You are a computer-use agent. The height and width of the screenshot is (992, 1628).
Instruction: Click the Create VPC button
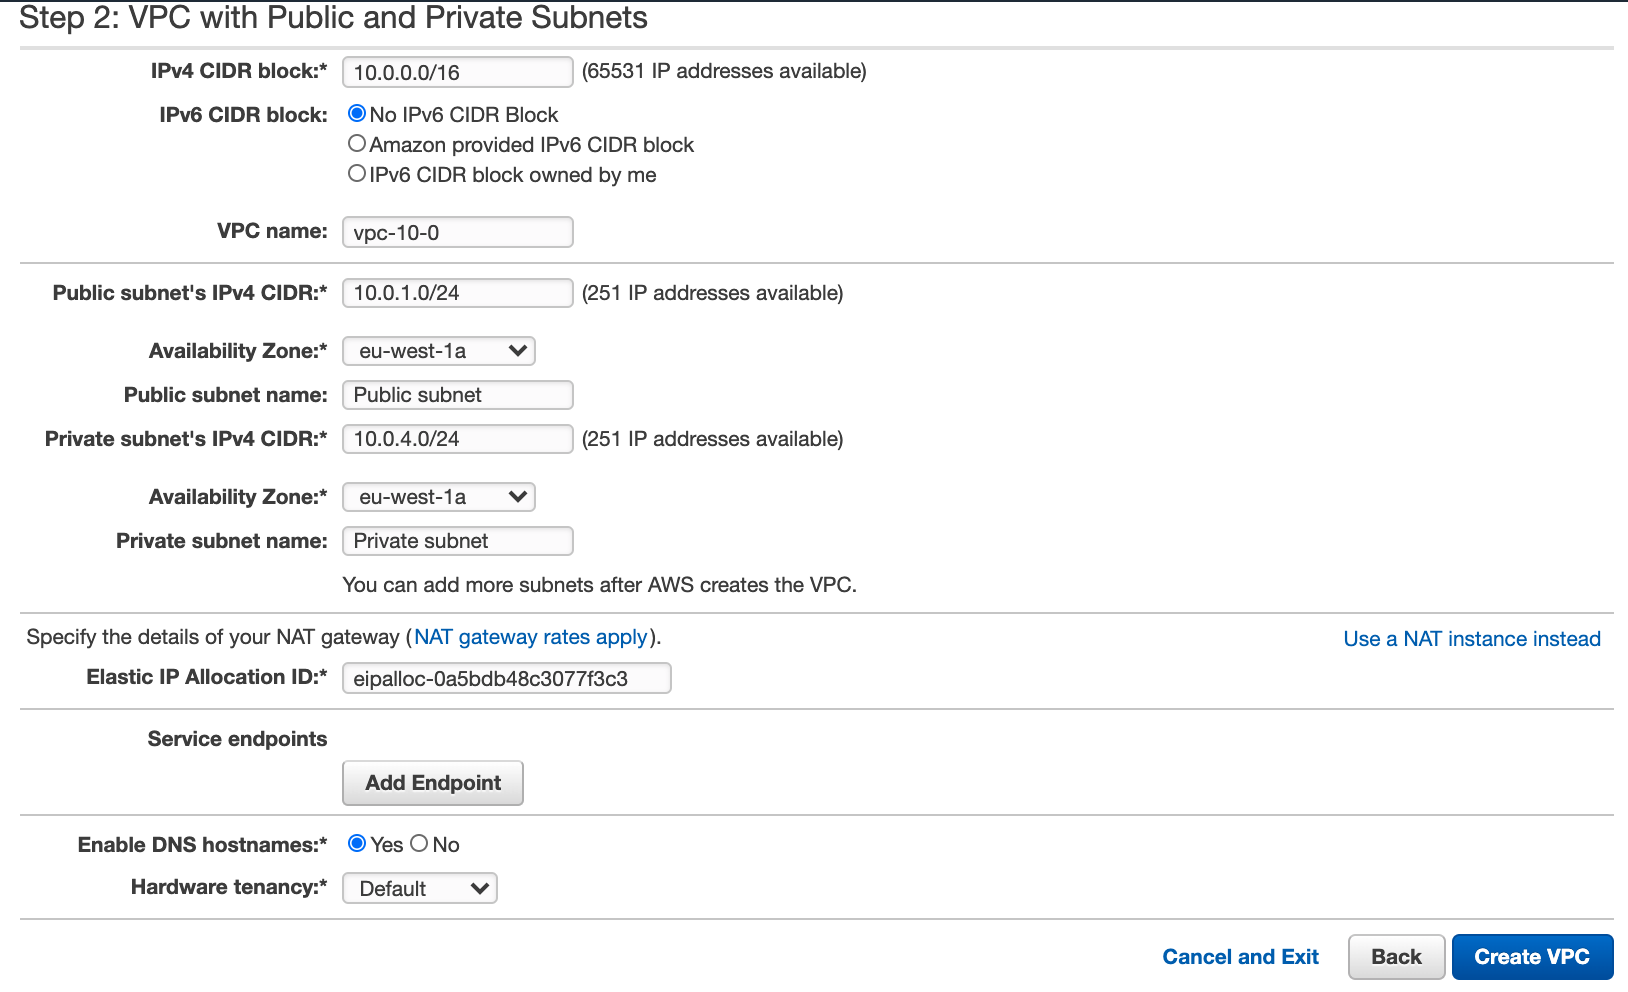1532,957
